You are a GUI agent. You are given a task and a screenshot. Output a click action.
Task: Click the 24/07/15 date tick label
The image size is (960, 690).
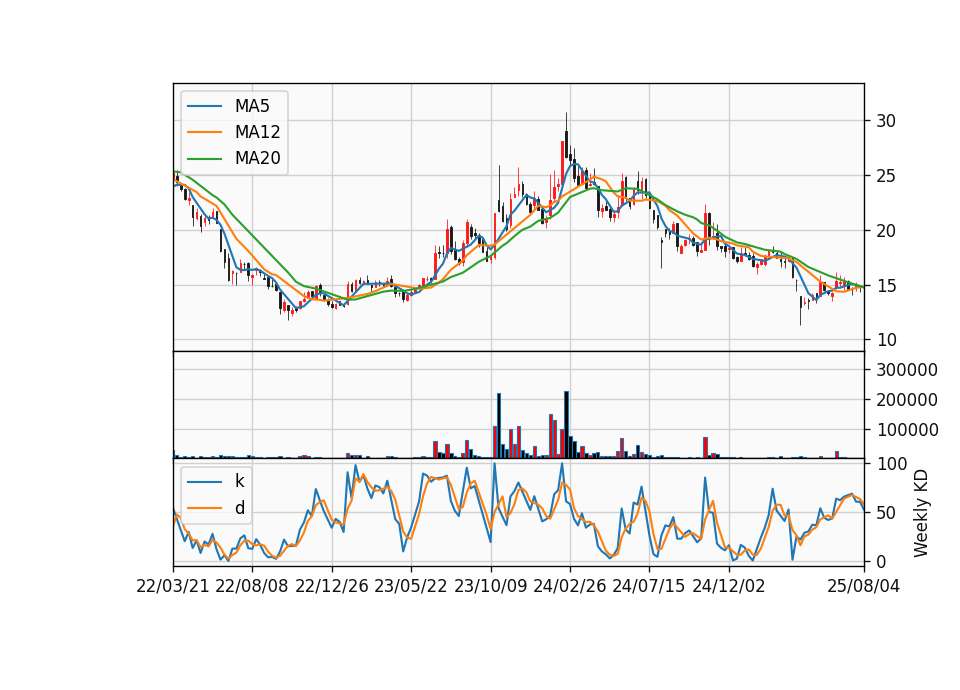pos(649,587)
